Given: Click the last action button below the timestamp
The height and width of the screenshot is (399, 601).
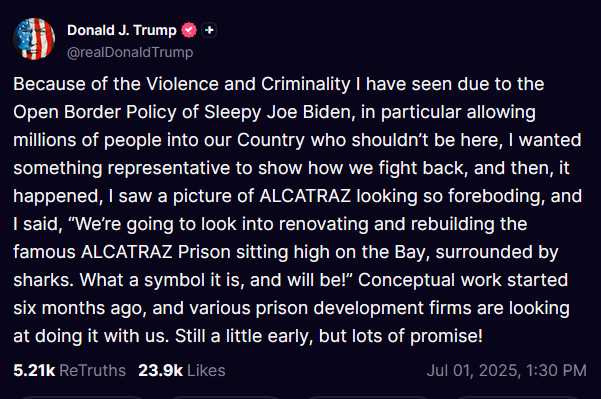Looking at the screenshot, I should (517, 397).
